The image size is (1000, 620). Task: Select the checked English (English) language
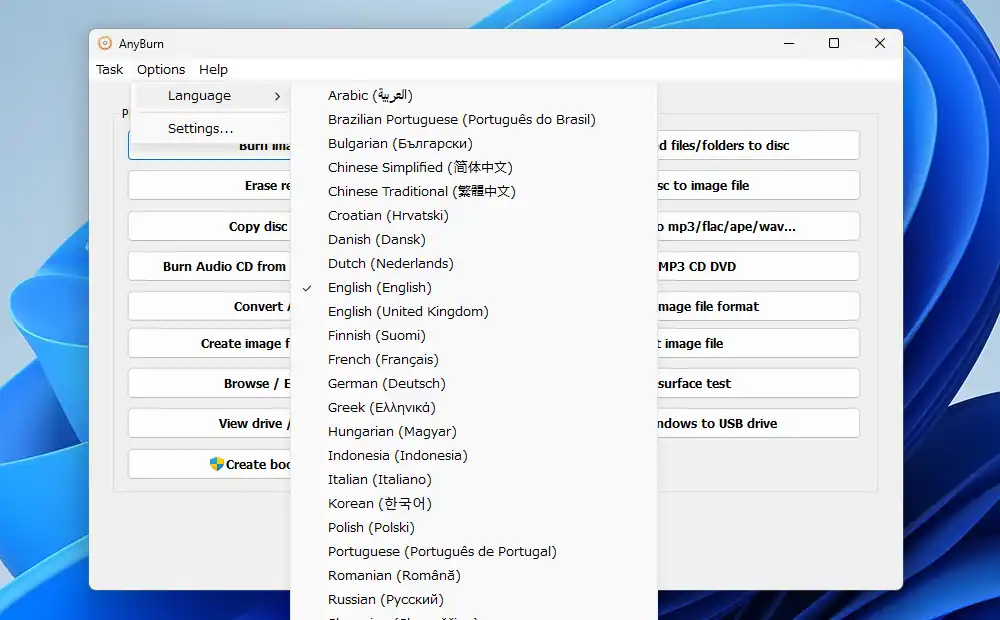pos(379,288)
